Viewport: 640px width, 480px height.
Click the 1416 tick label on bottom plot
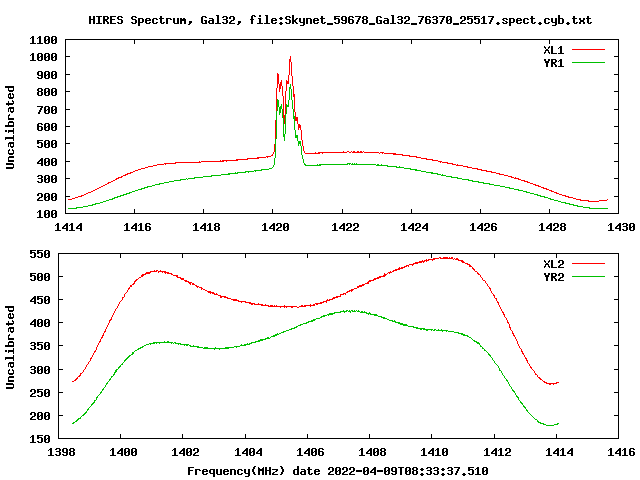coord(621,452)
